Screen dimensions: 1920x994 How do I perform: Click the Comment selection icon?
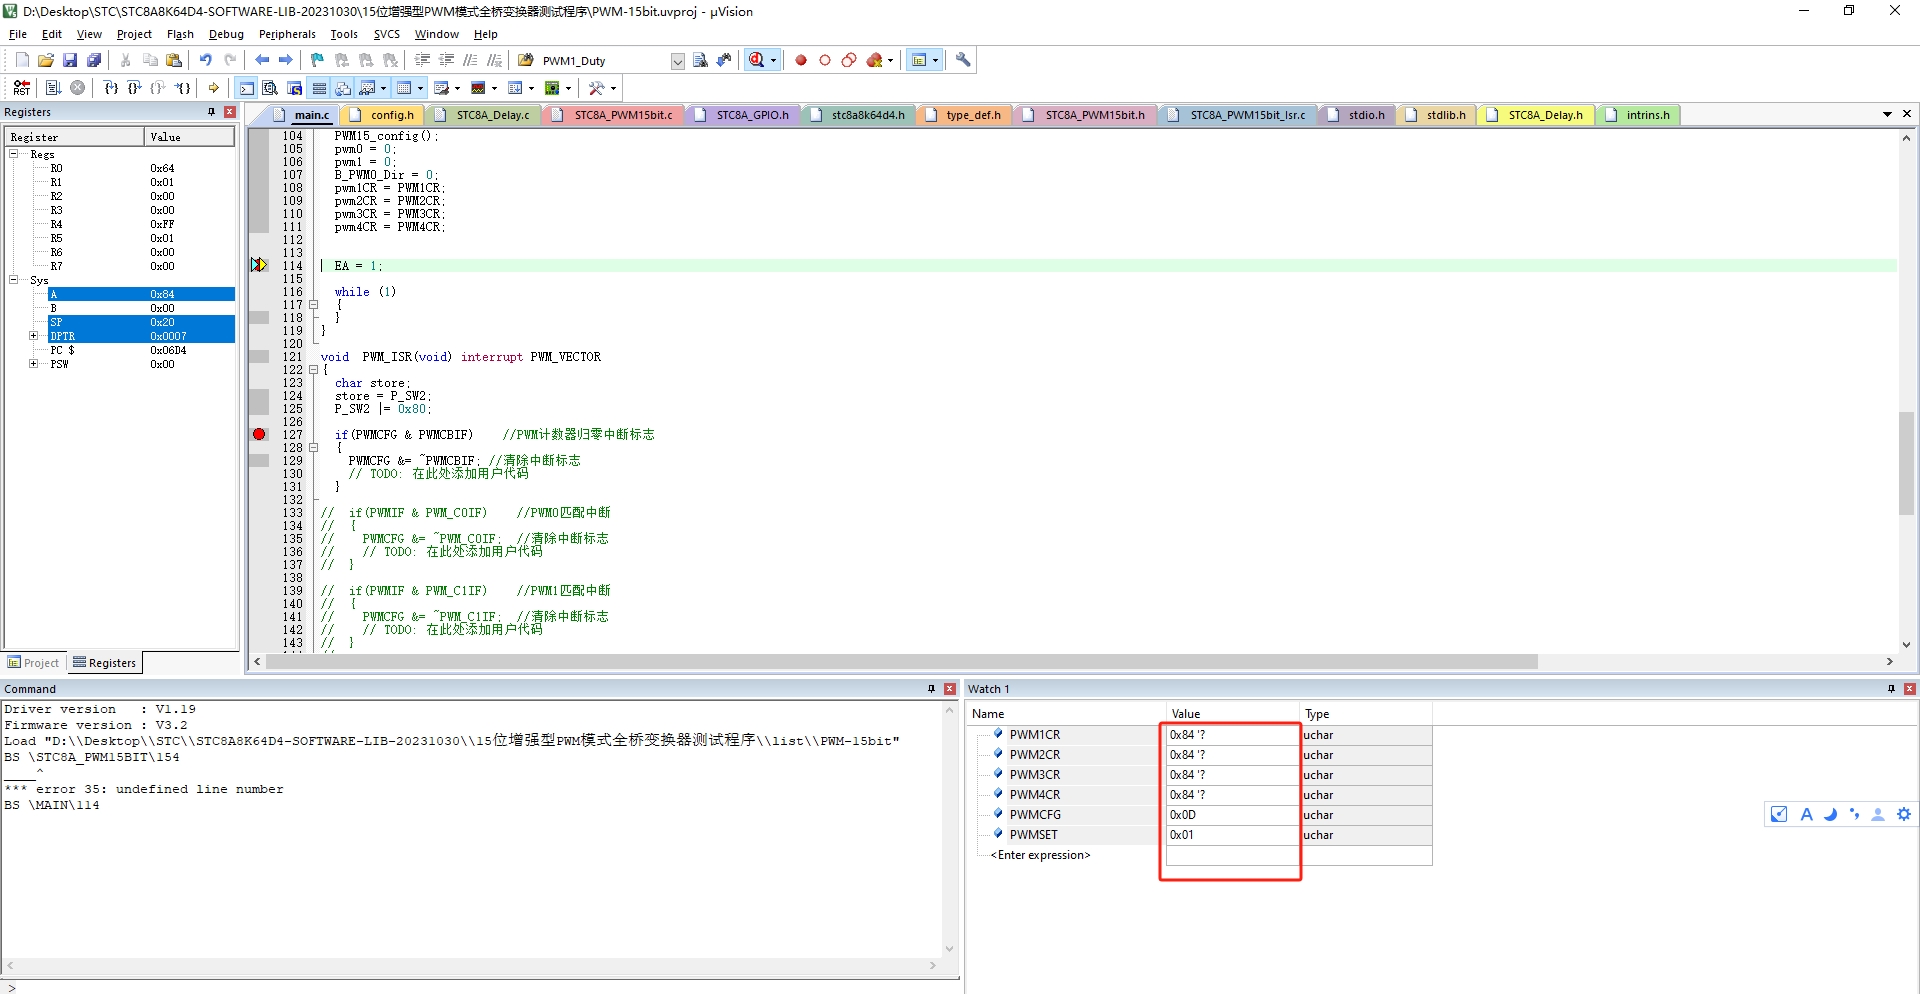470,60
